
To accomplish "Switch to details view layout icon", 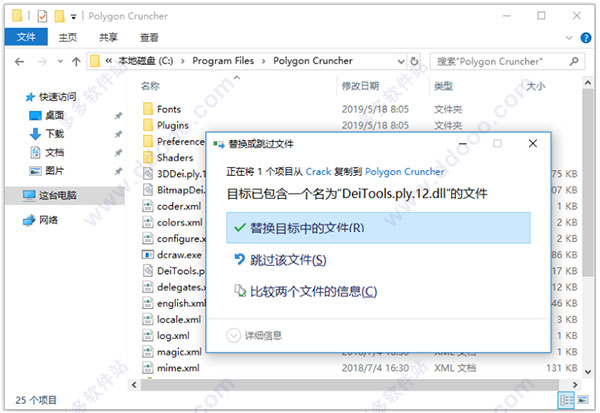I will tap(566, 400).
